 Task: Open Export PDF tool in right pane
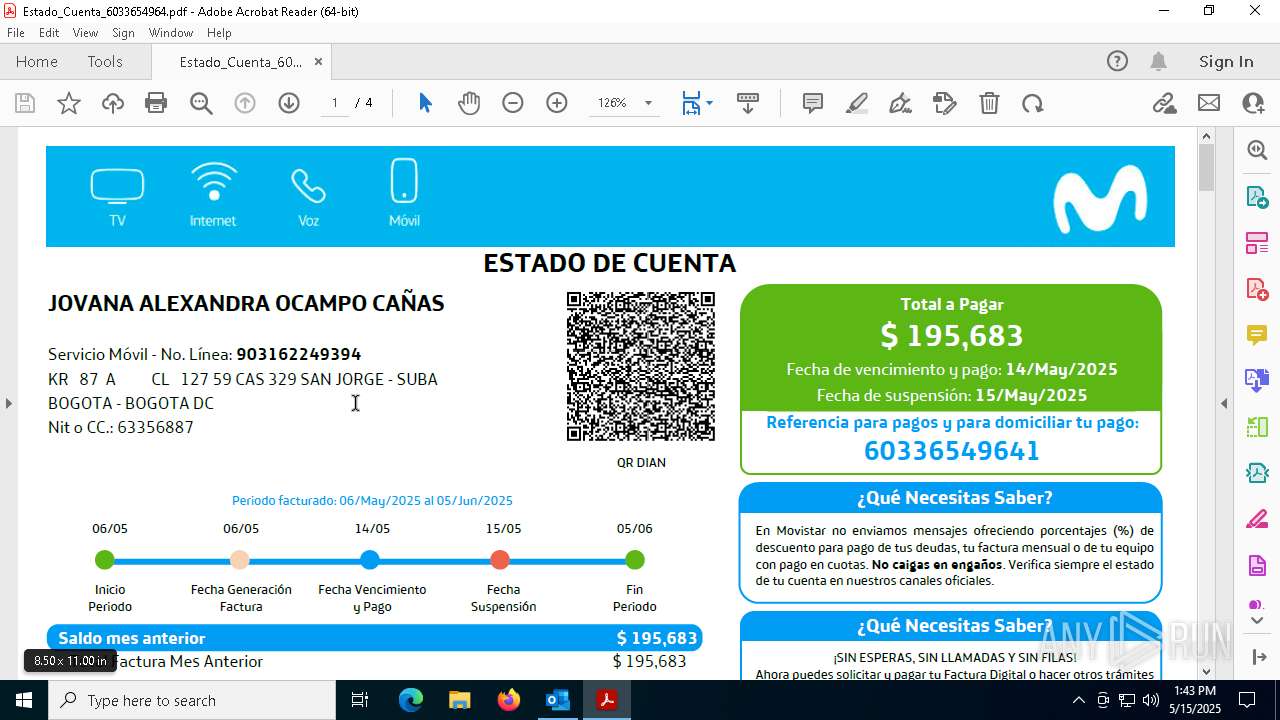(x=1257, y=197)
